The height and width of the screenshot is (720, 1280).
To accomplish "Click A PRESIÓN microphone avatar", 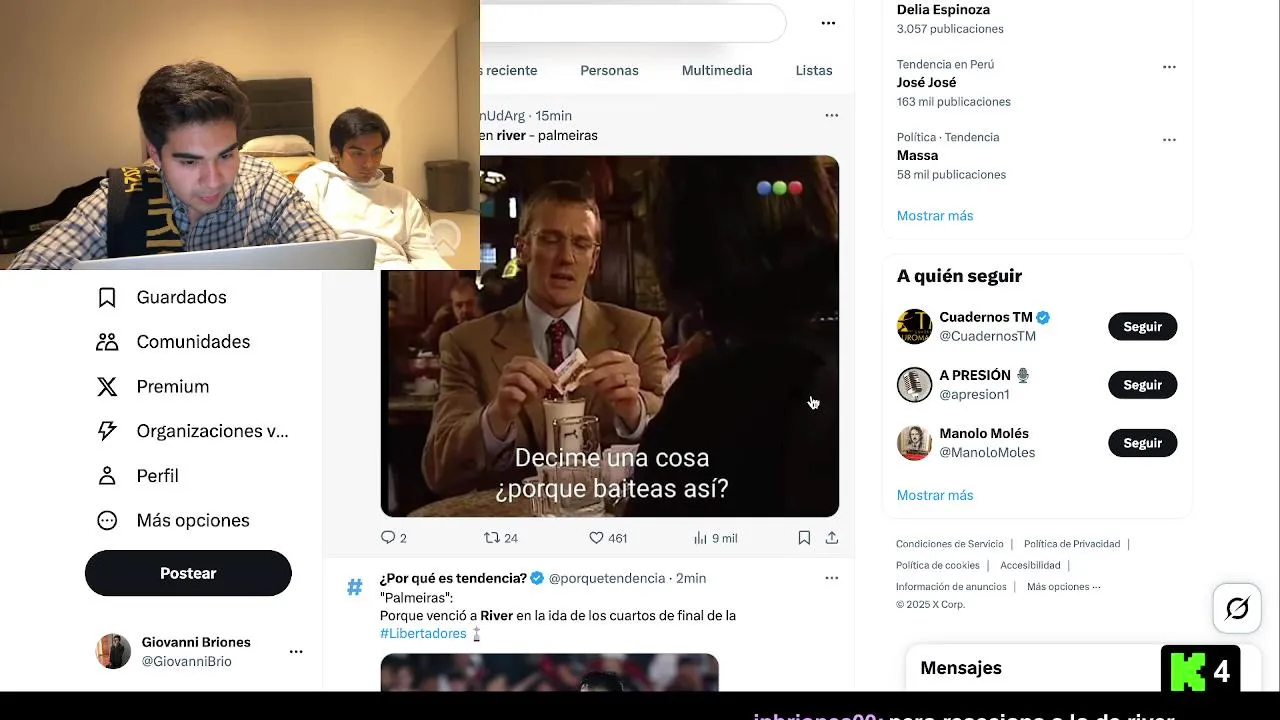I will pos(914,385).
